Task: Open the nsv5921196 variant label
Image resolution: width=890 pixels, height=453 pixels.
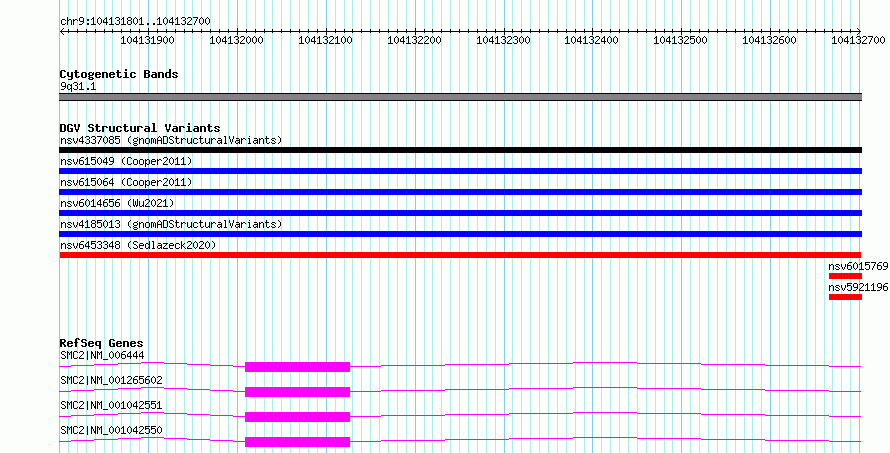Action: (x=858, y=287)
